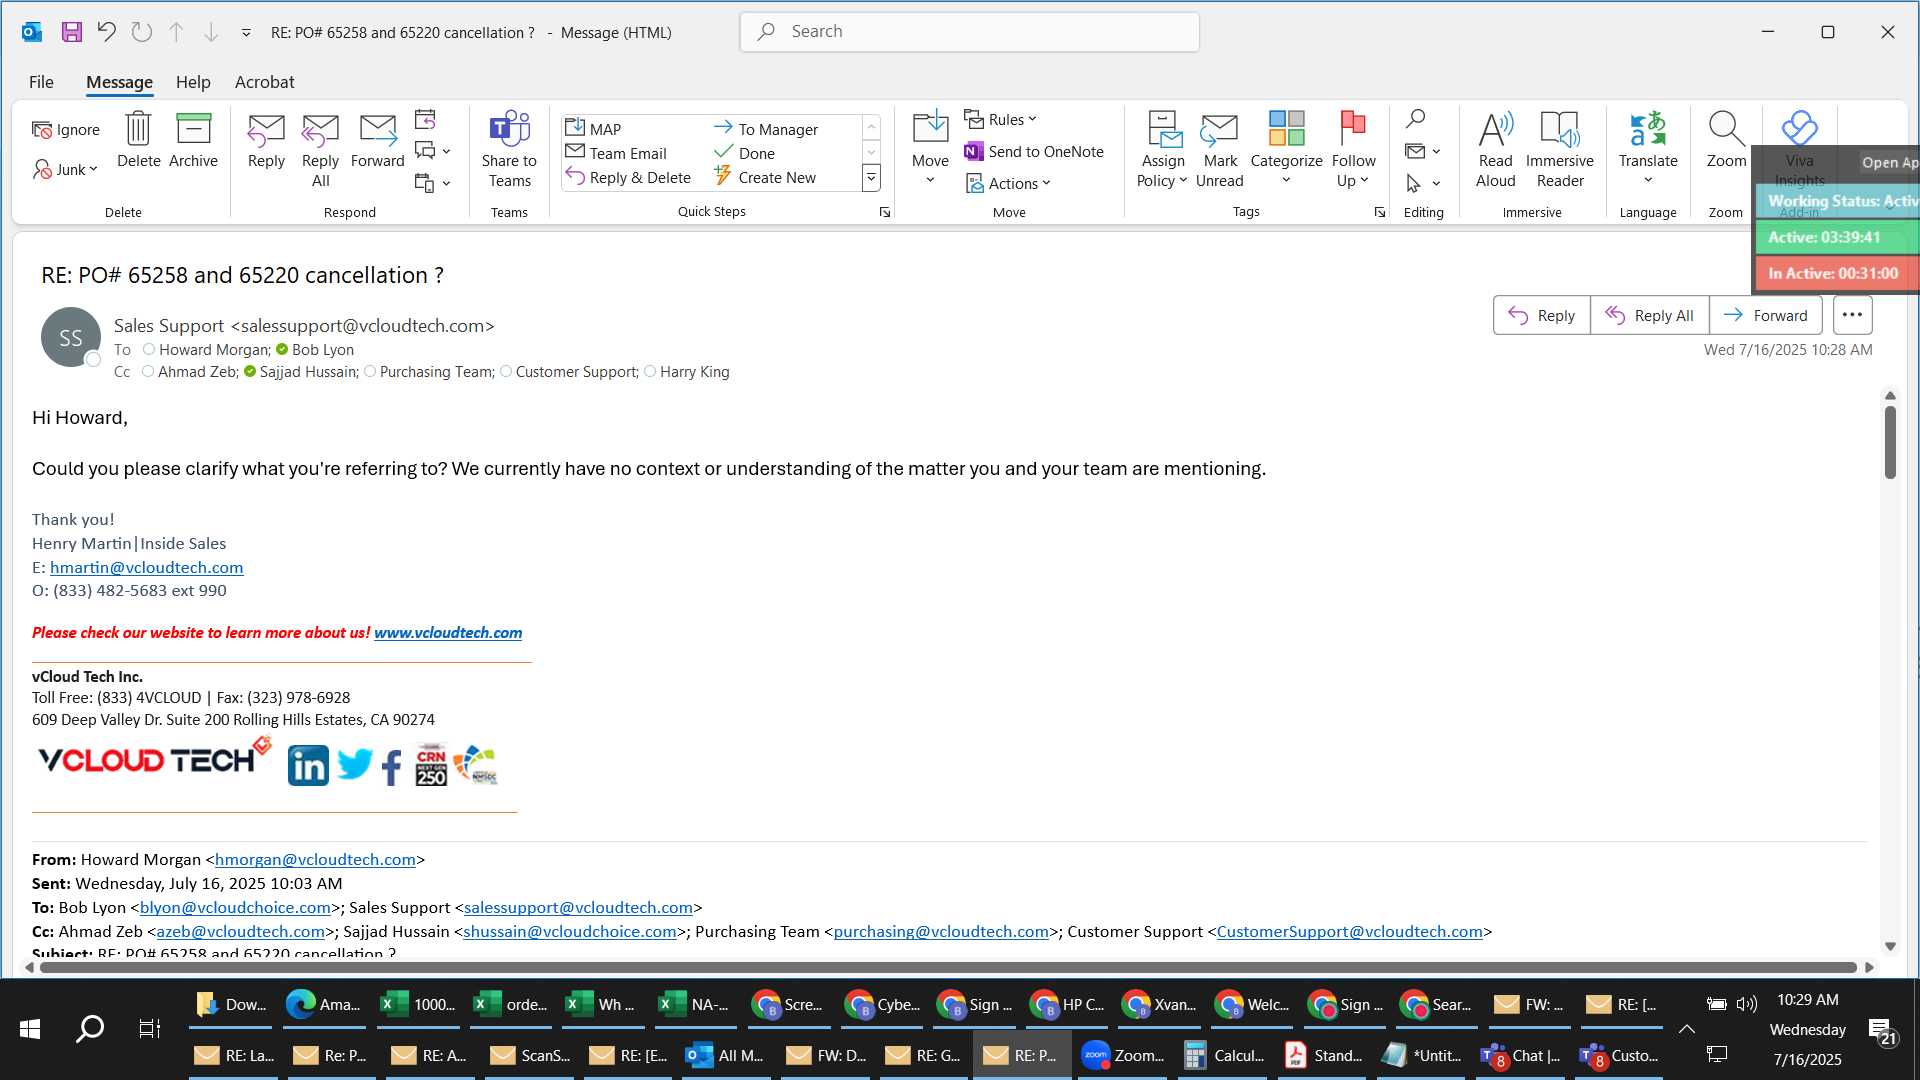Open hmorgan@vcloudtech.com link
Screen dimensions: 1920x1080
point(315,860)
